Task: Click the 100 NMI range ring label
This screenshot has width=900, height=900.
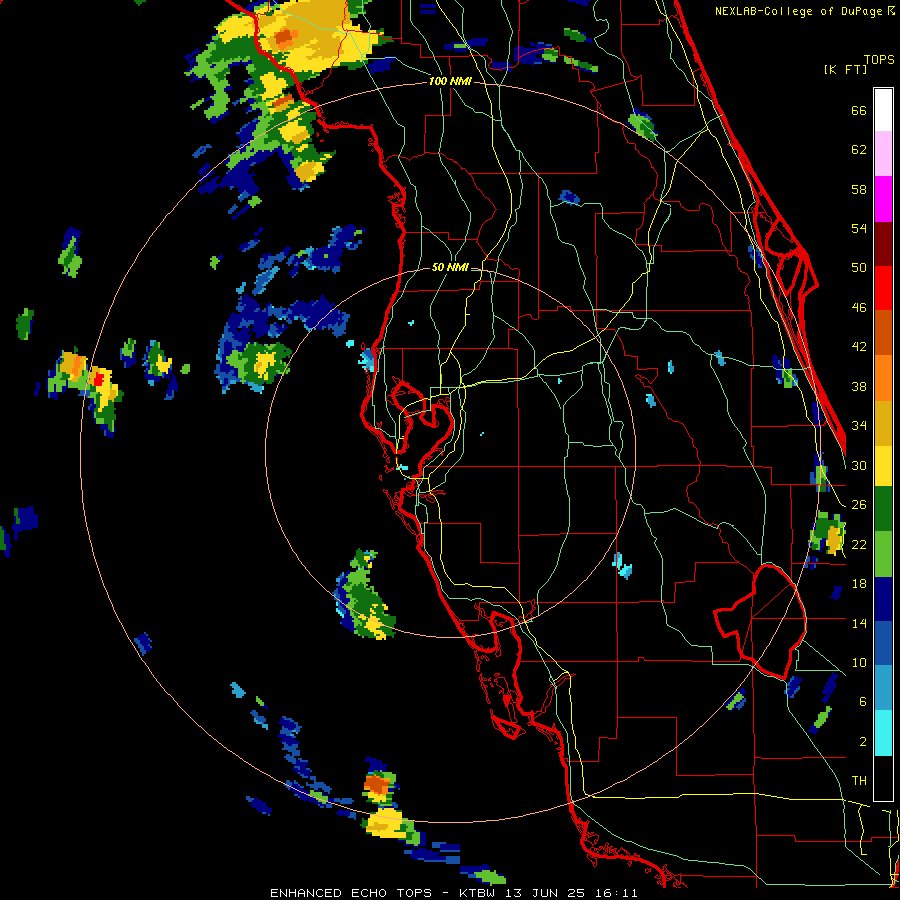Action: (450, 81)
